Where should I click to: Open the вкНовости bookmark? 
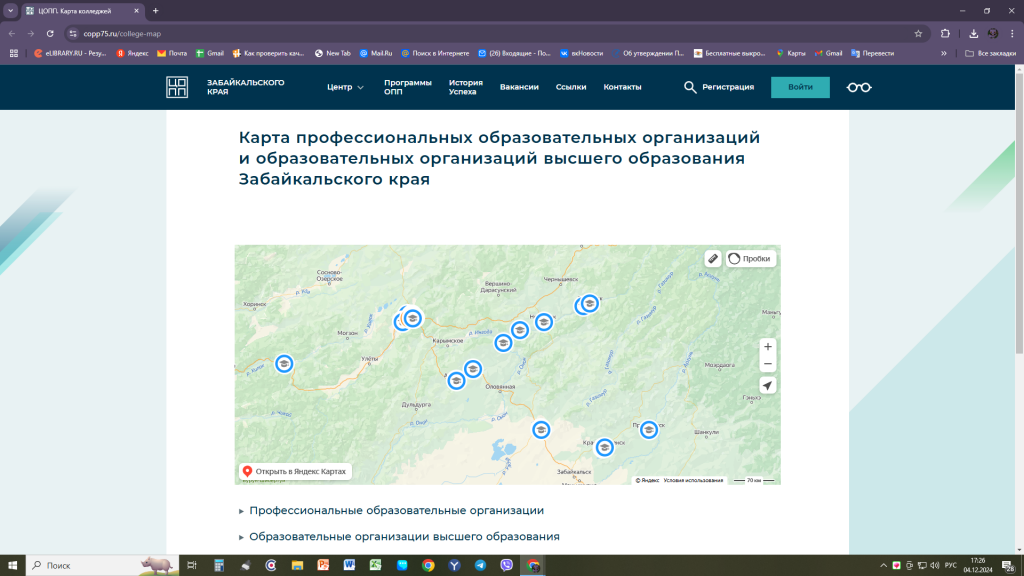point(581,54)
